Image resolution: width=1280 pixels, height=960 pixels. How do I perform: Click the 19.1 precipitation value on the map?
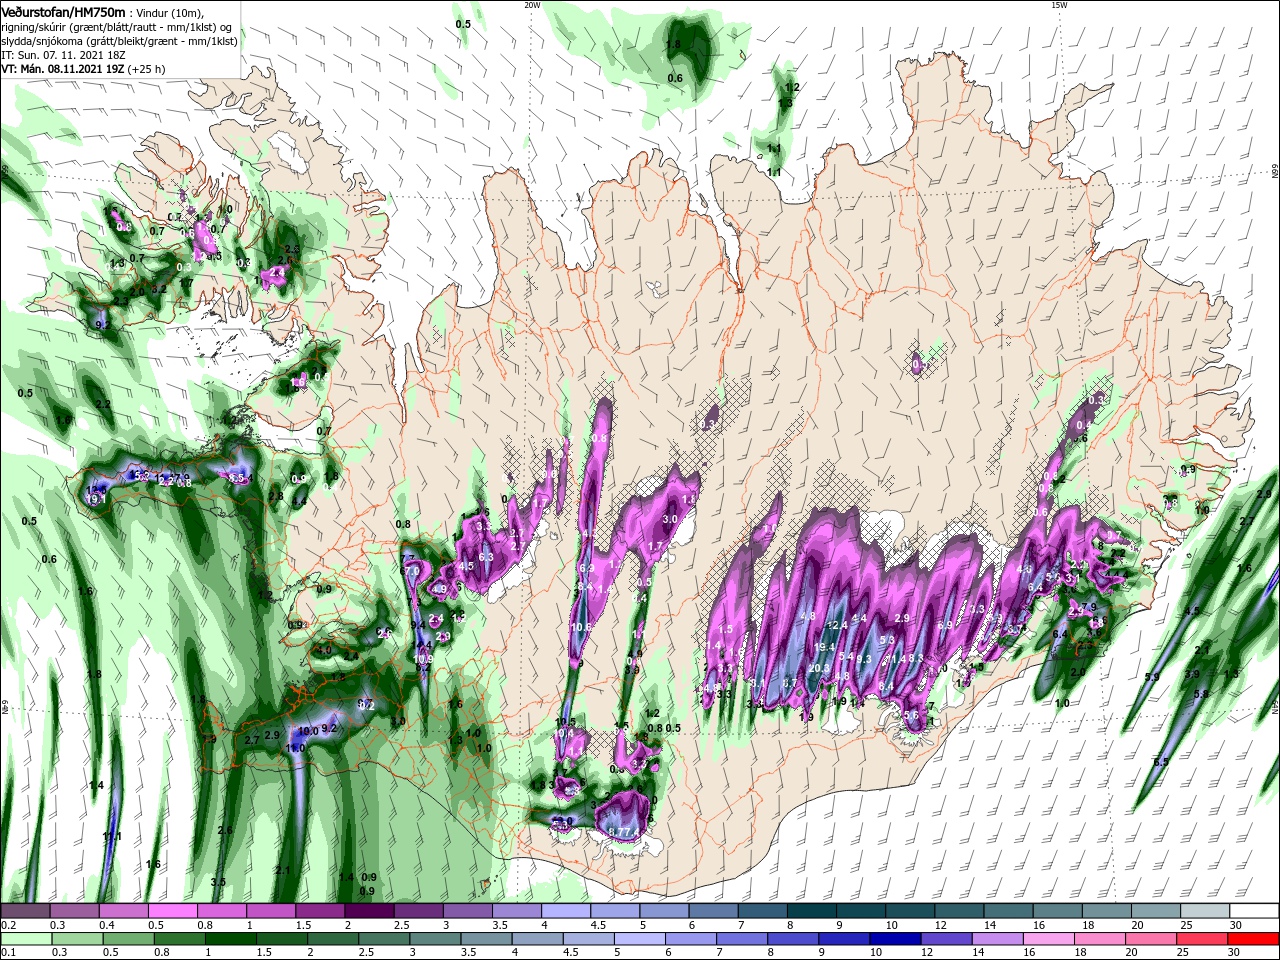(x=97, y=498)
